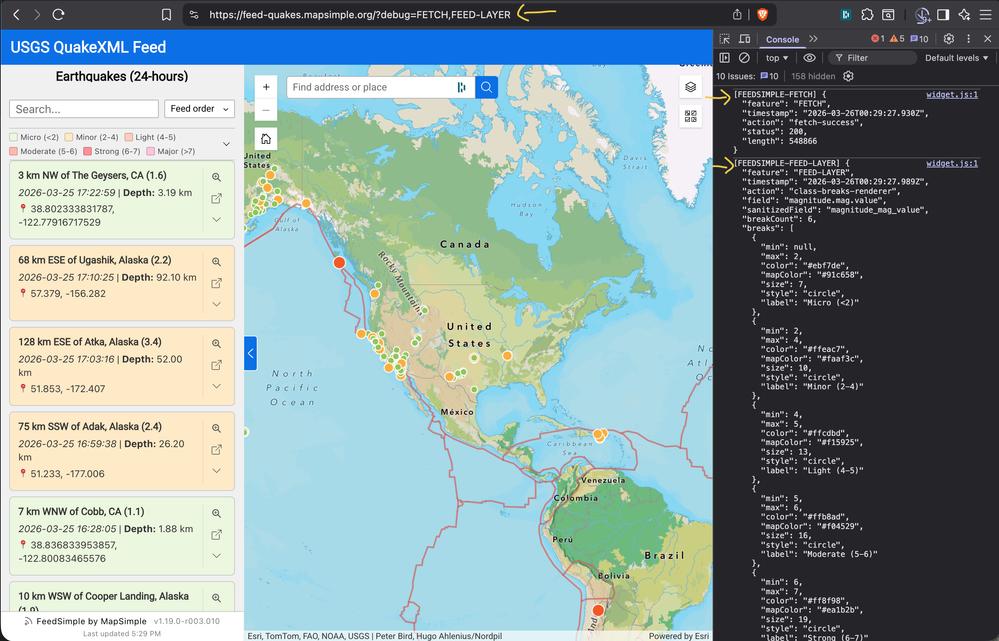Open widget.js:1 link for FEED-LAYER log
This screenshot has height=641, width=999.
pyautogui.click(x=952, y=163)
